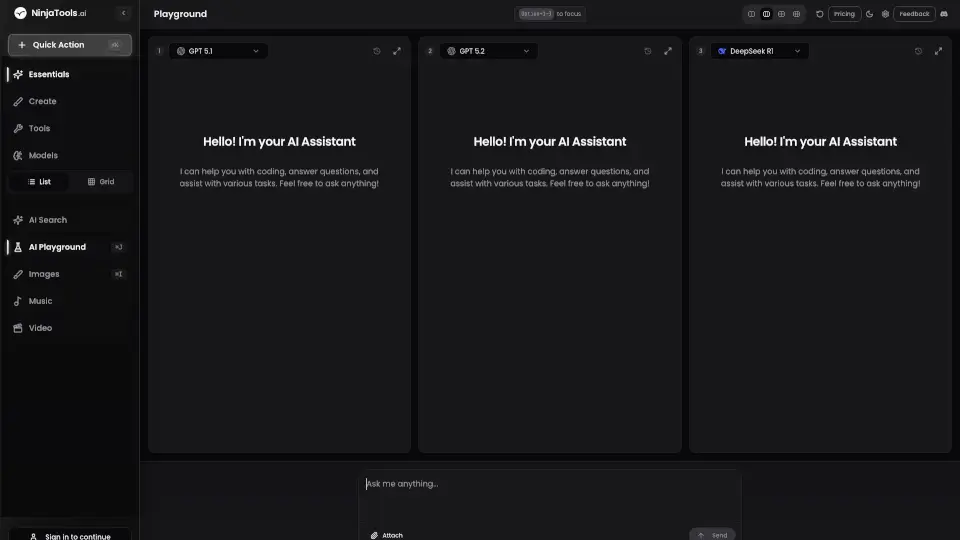Open the Music tool in sidebar
Viewport: 960px width, 540px height.
coord(40,301)
